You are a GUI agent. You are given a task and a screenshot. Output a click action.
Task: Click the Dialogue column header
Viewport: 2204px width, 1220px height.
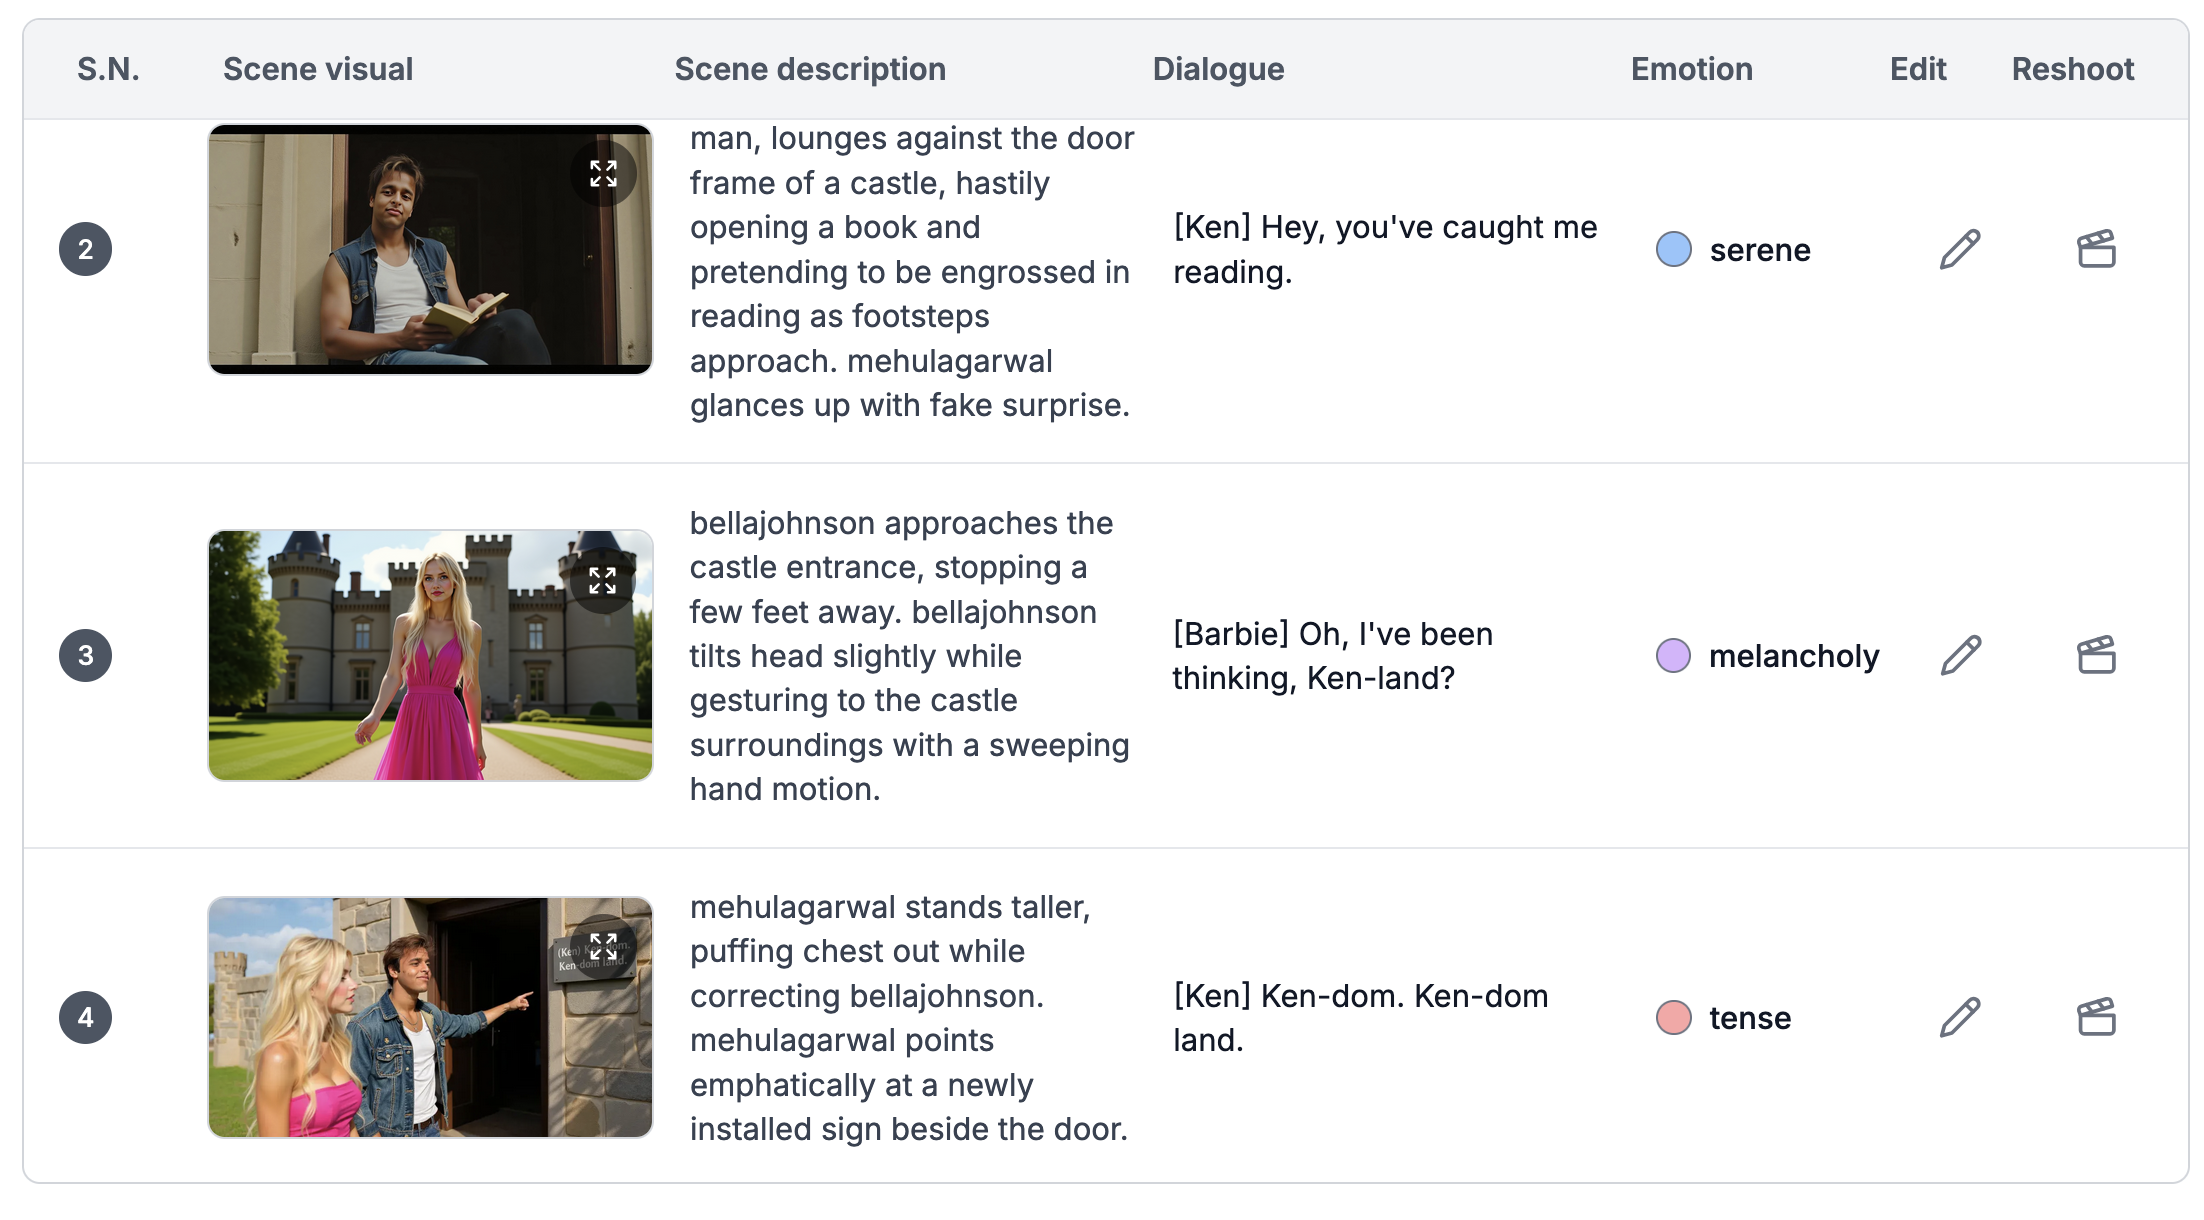[x=1218, y=68]
